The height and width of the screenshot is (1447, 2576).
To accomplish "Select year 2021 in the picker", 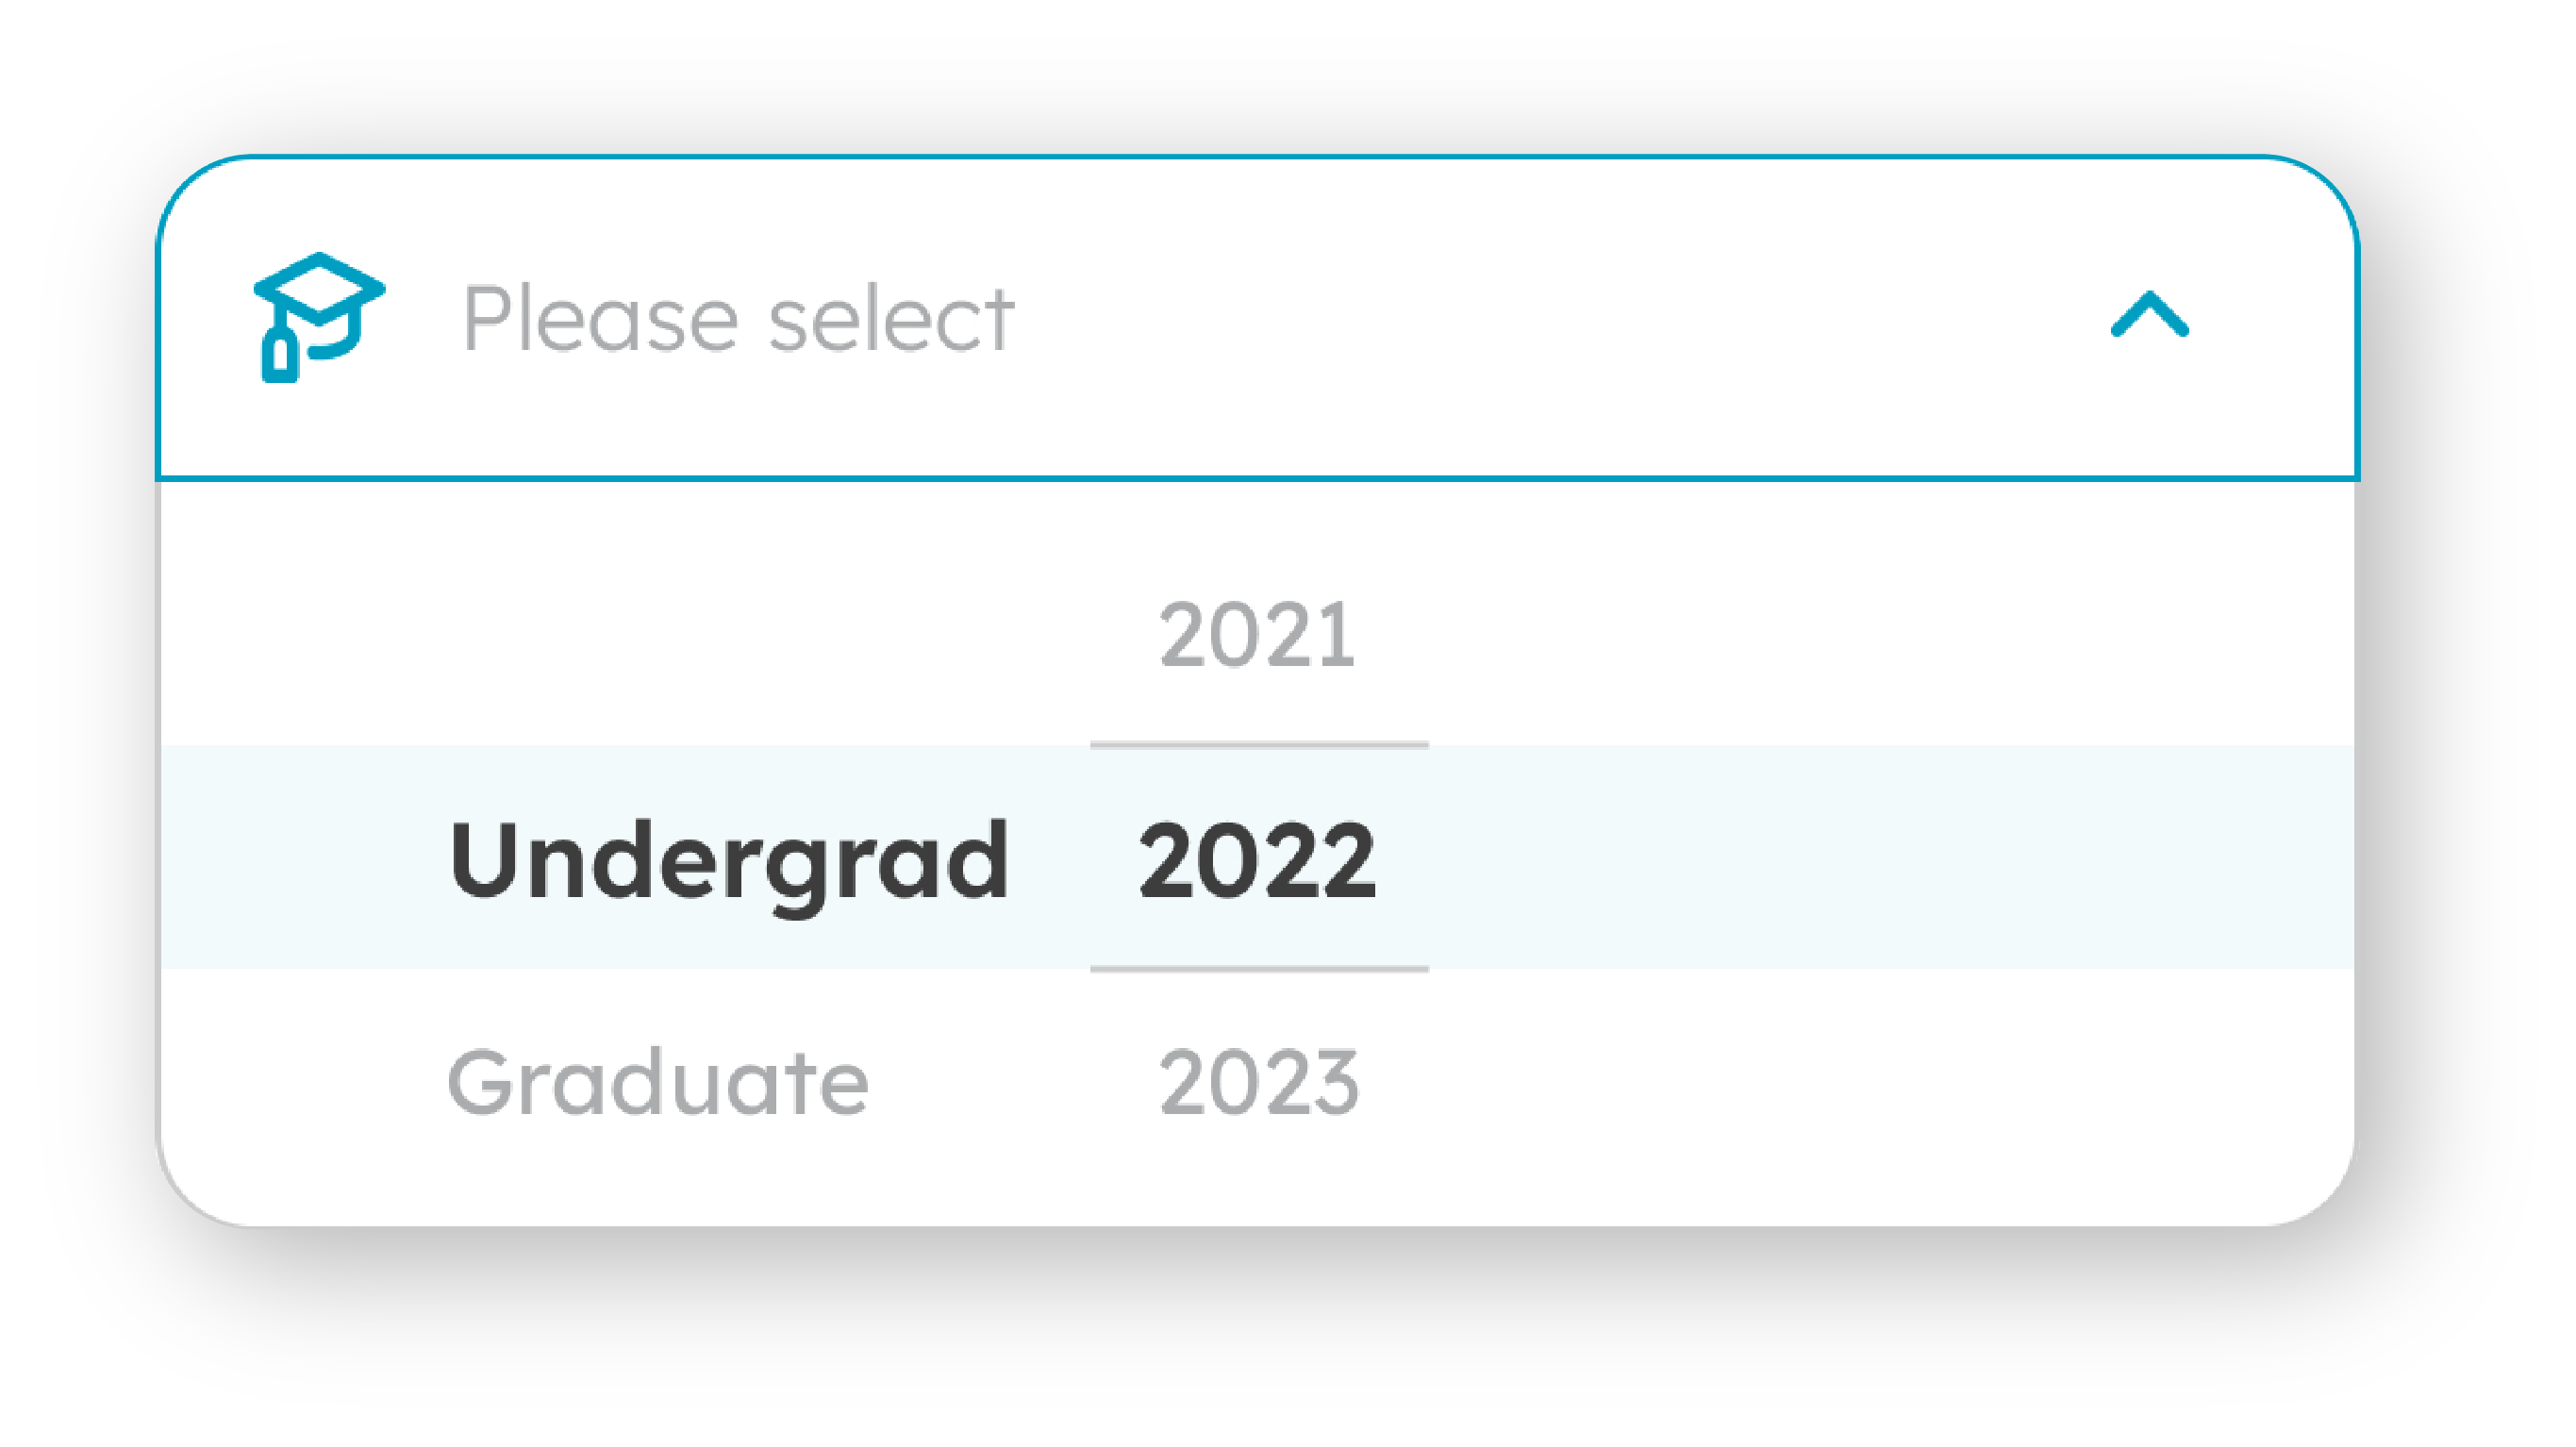I will coord(1257,634).
